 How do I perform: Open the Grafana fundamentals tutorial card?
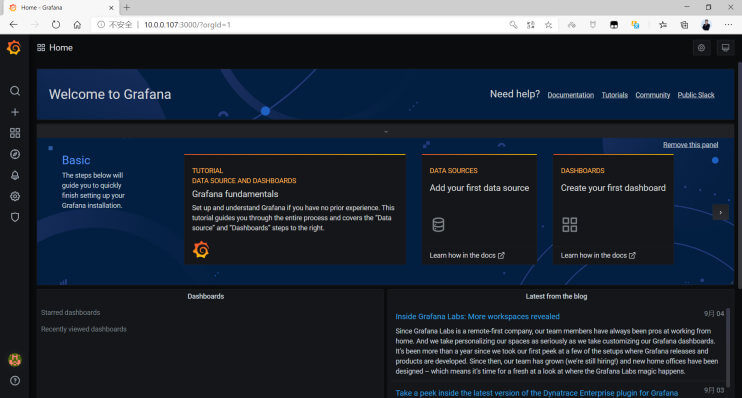point(295,209)
